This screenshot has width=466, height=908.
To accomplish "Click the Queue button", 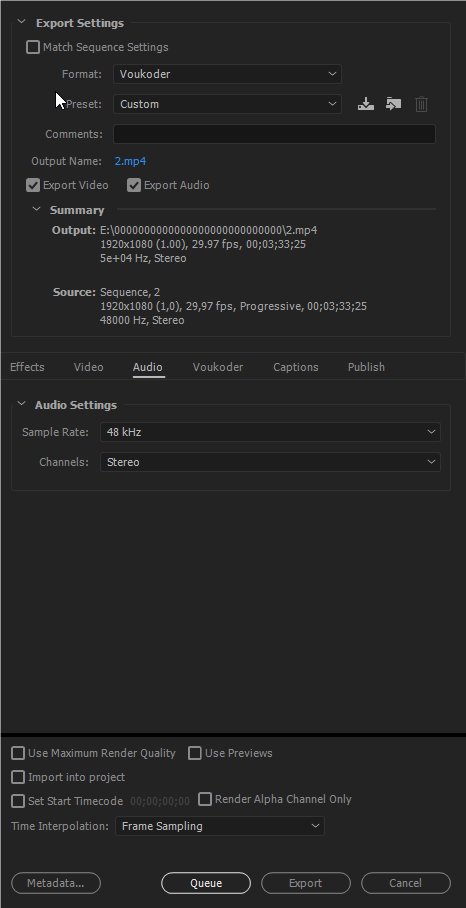I will point(206,883).
